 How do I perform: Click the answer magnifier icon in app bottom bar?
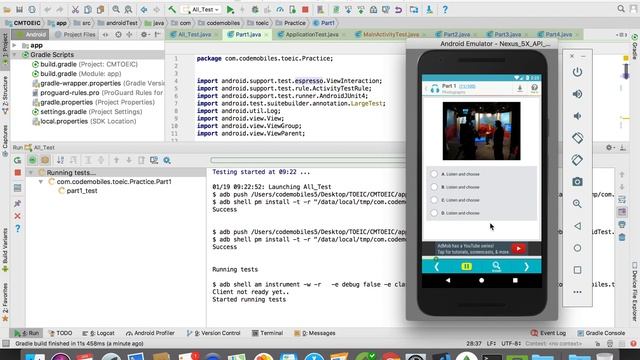pos(496,267)
